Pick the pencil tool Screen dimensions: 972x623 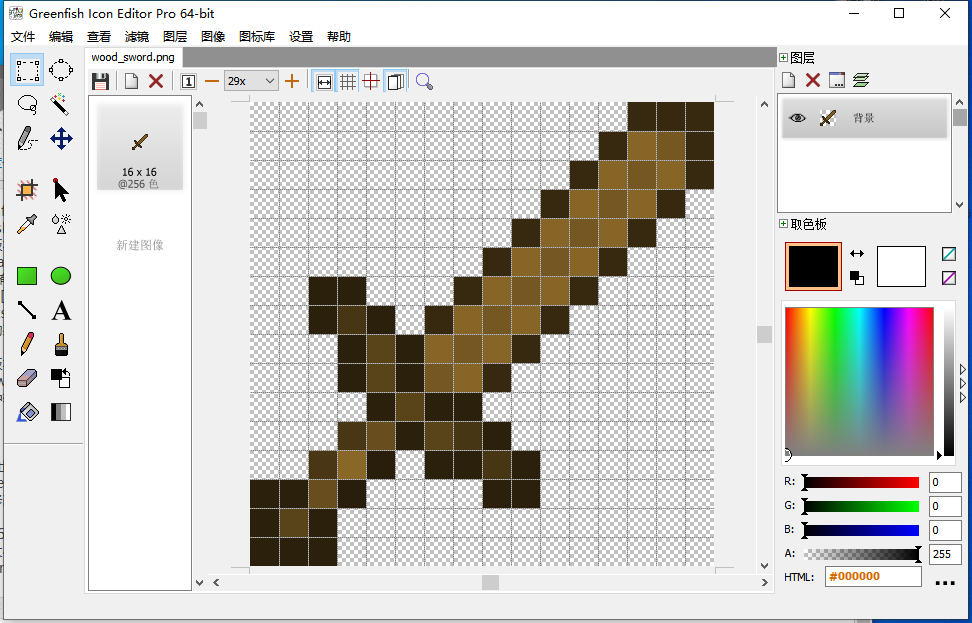(27, 344)
